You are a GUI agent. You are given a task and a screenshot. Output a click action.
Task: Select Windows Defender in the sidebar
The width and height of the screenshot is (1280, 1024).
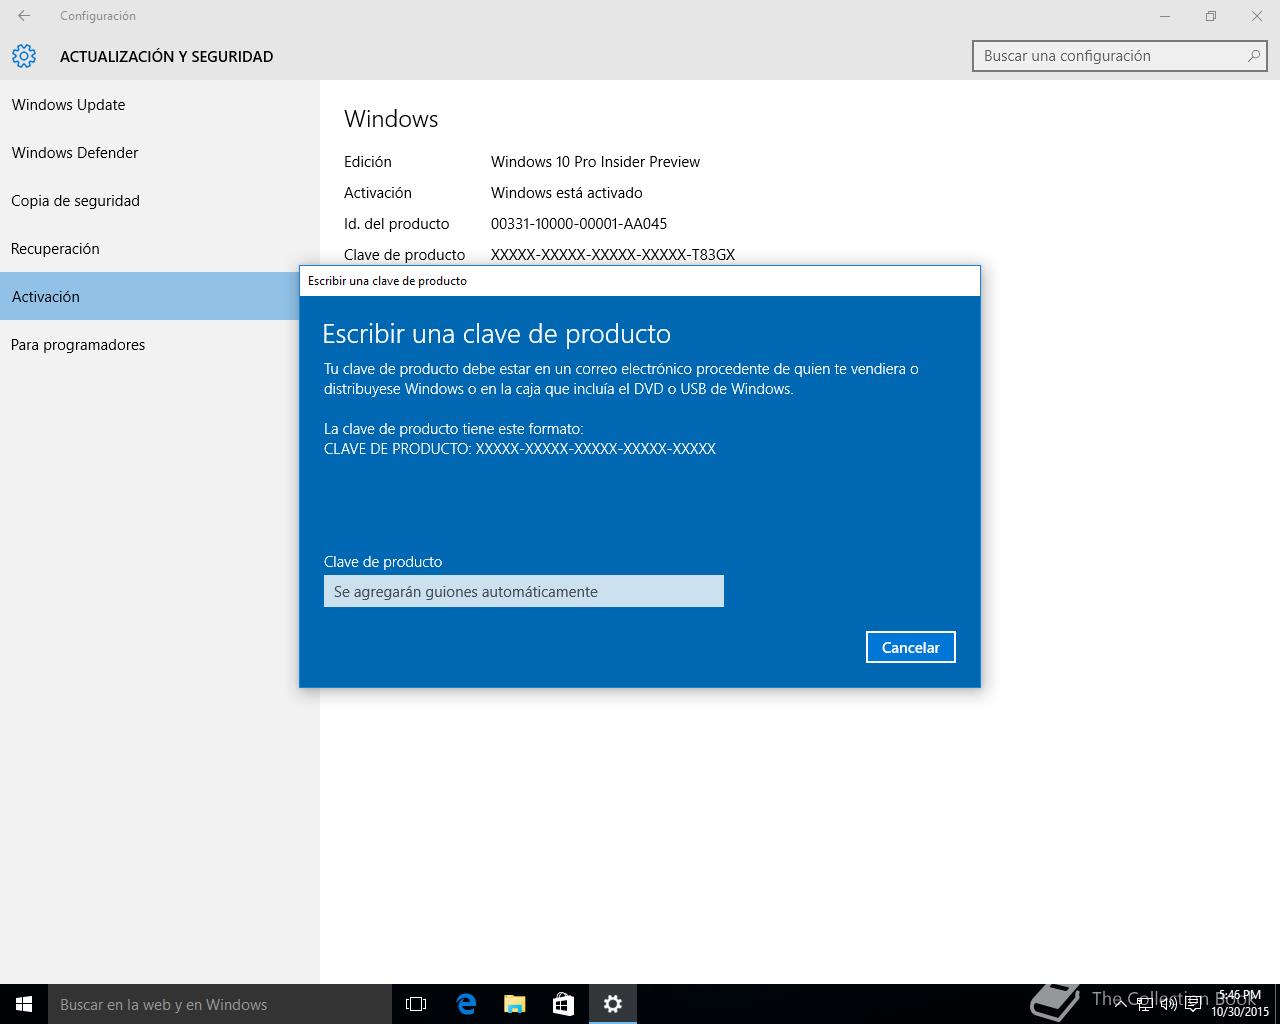[160, 152]
